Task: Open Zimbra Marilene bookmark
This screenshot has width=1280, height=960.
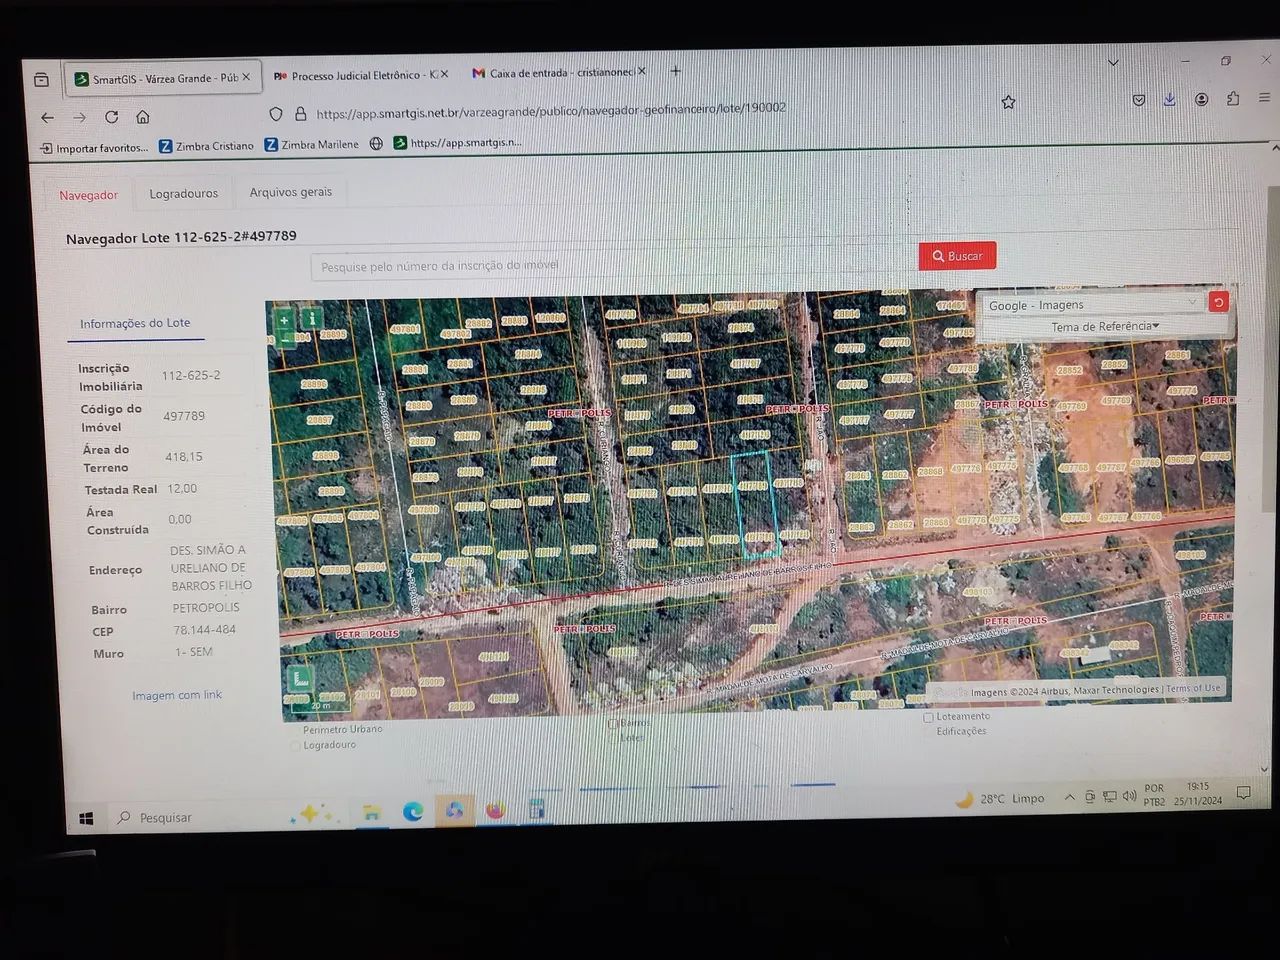Action: (311, 144)
